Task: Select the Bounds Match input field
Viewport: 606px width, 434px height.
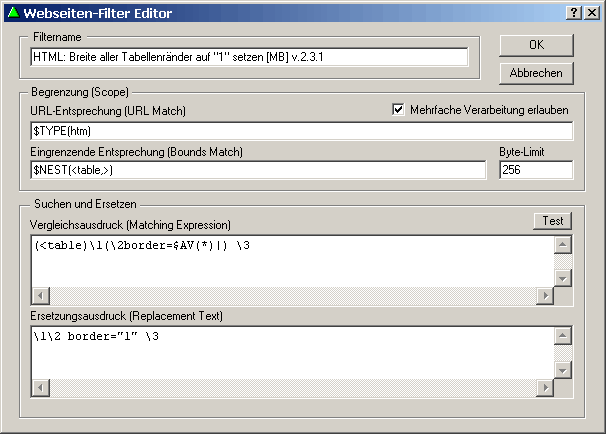Action: (x=257, y=170)
